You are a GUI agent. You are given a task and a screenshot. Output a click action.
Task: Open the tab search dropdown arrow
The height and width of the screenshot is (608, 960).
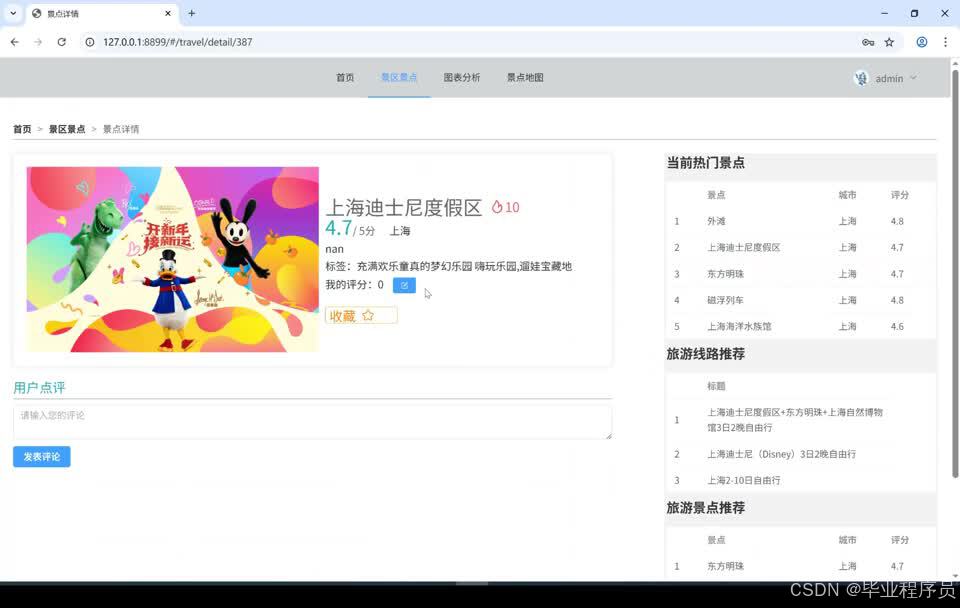click(x=13, y=13)
